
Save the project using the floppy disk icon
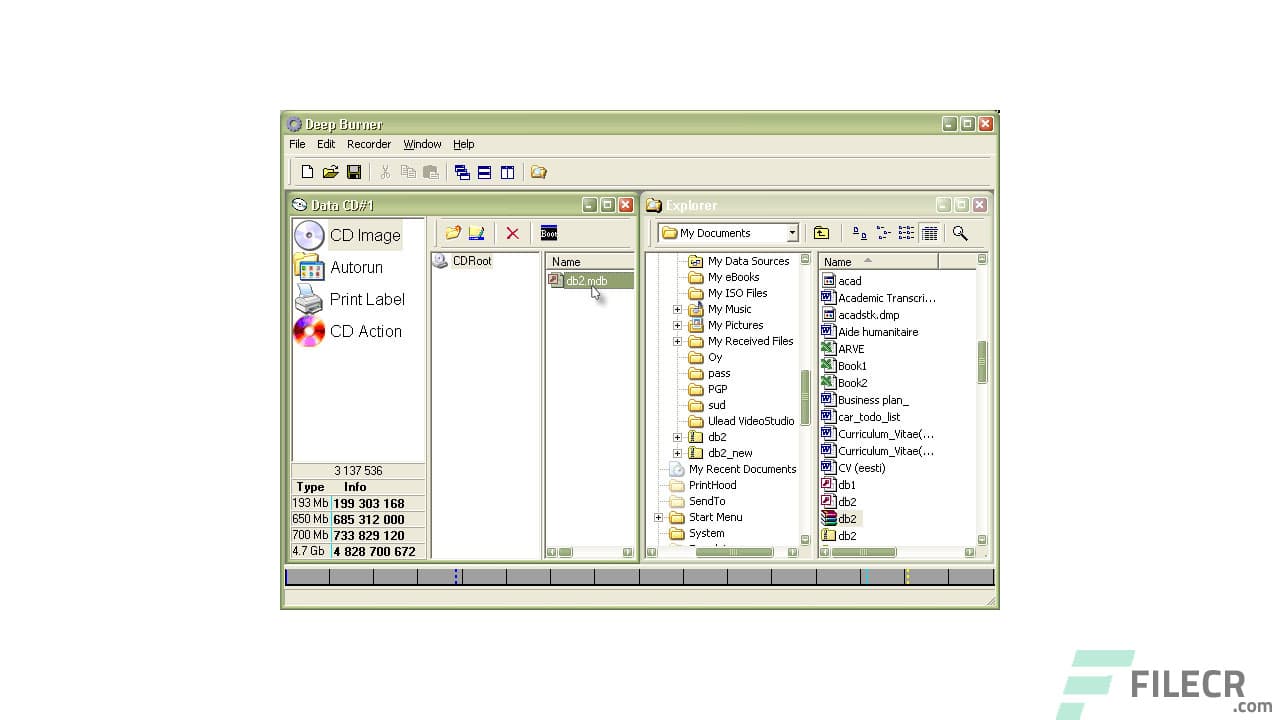tap(353, 171)
